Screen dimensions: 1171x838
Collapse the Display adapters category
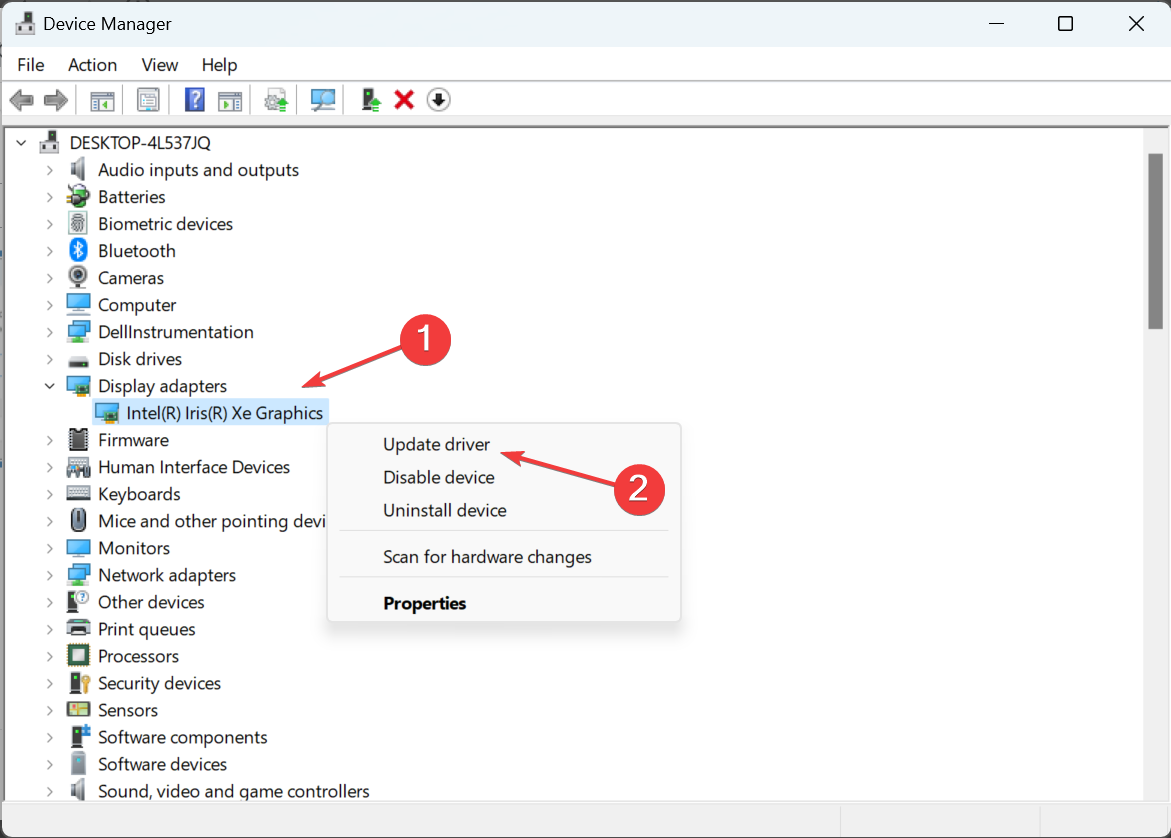coord(49,386)
